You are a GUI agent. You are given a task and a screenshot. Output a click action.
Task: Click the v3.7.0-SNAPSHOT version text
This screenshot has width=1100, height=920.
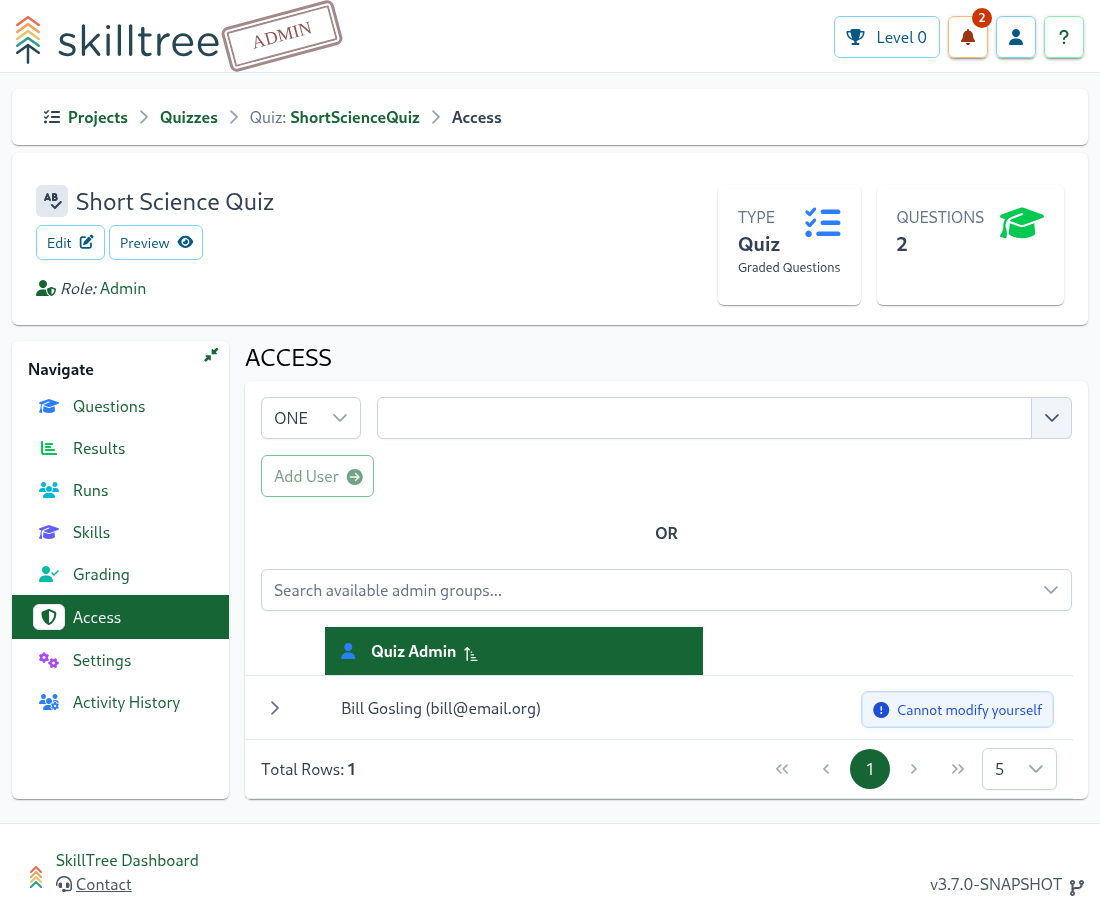(995, 884)
